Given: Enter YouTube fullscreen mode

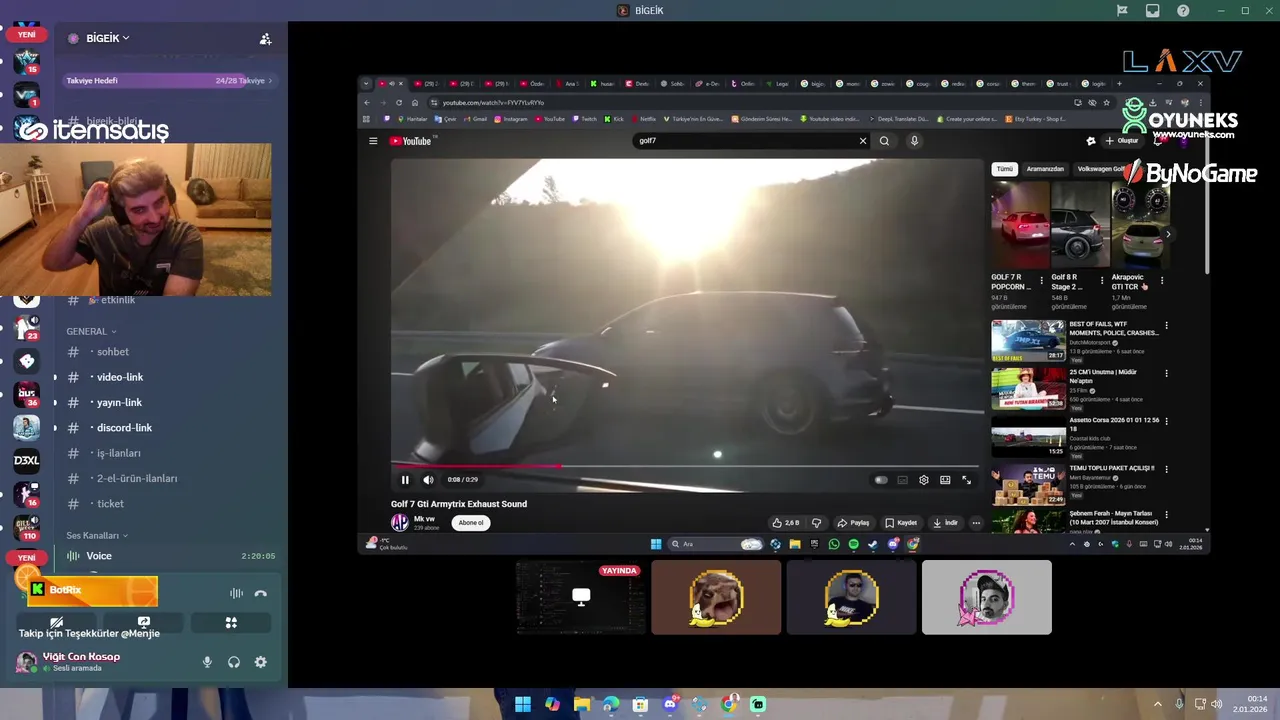Looking at the screenshot, I should coord(967,480).
